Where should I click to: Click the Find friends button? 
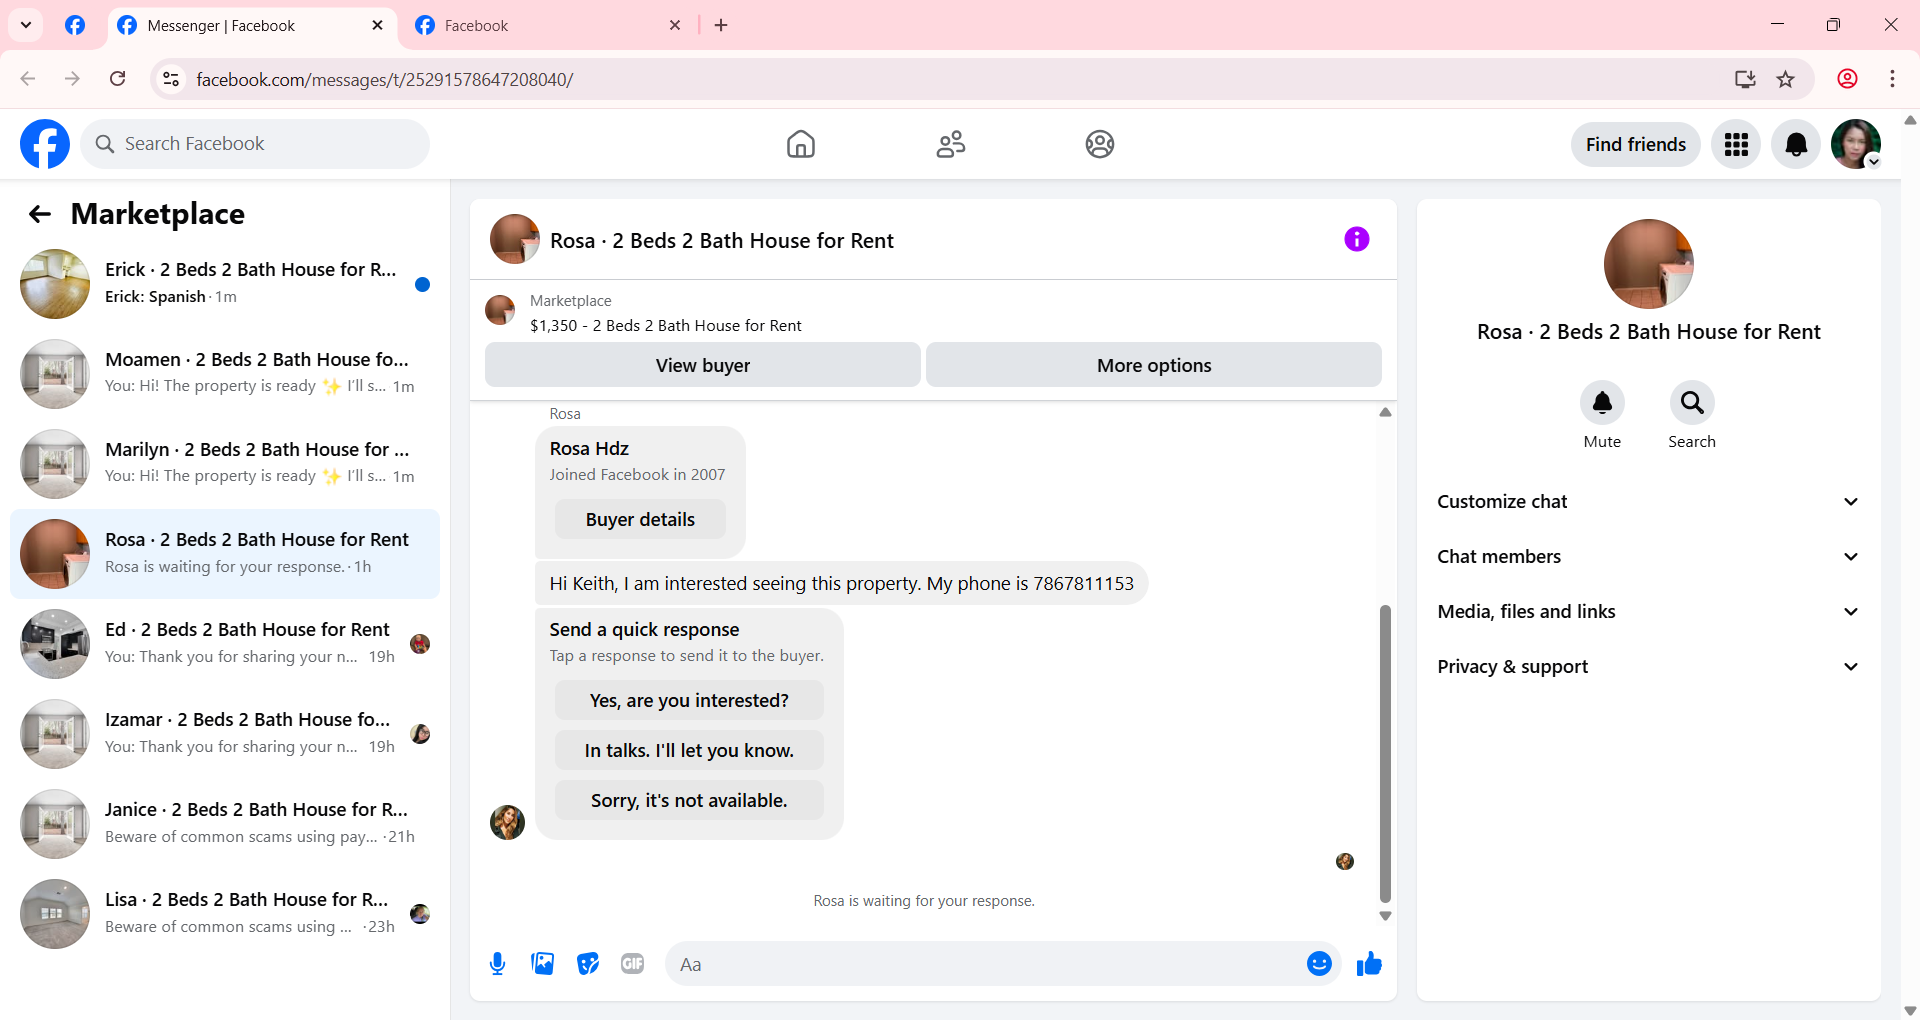[1636, 144]
